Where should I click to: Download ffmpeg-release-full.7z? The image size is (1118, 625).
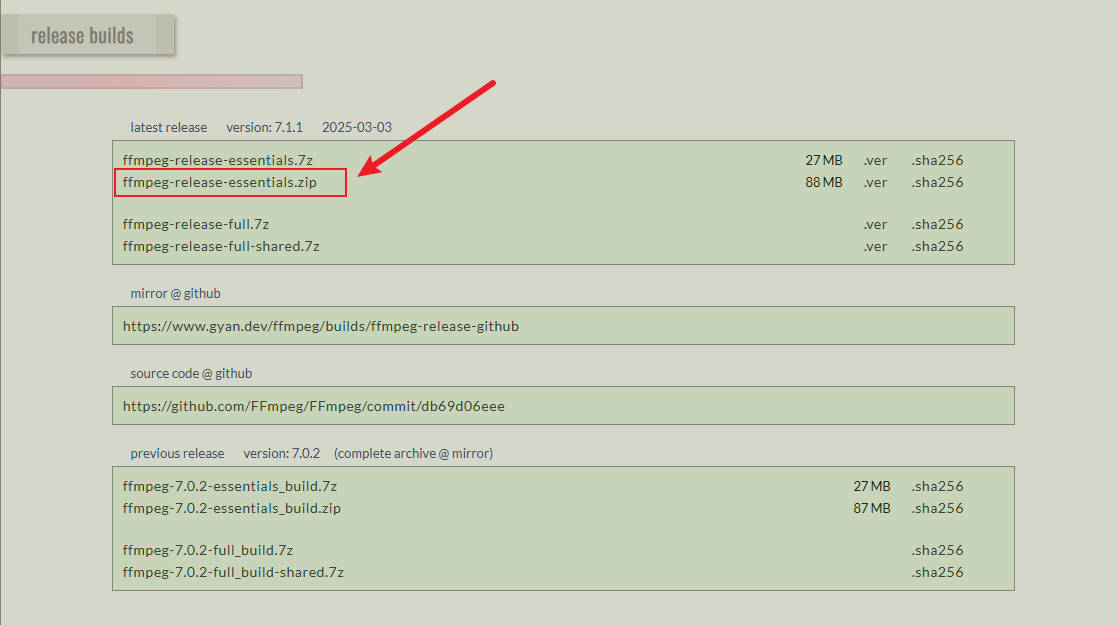(x=195, y=224)
